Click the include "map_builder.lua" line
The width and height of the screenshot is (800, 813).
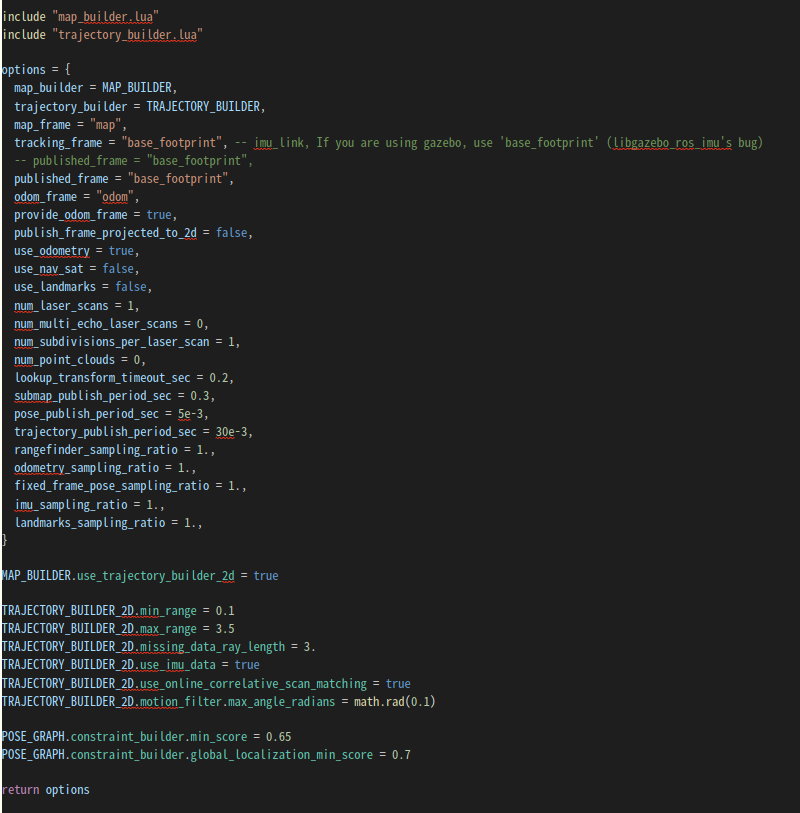pyautogui.click(x=80, y=17)
